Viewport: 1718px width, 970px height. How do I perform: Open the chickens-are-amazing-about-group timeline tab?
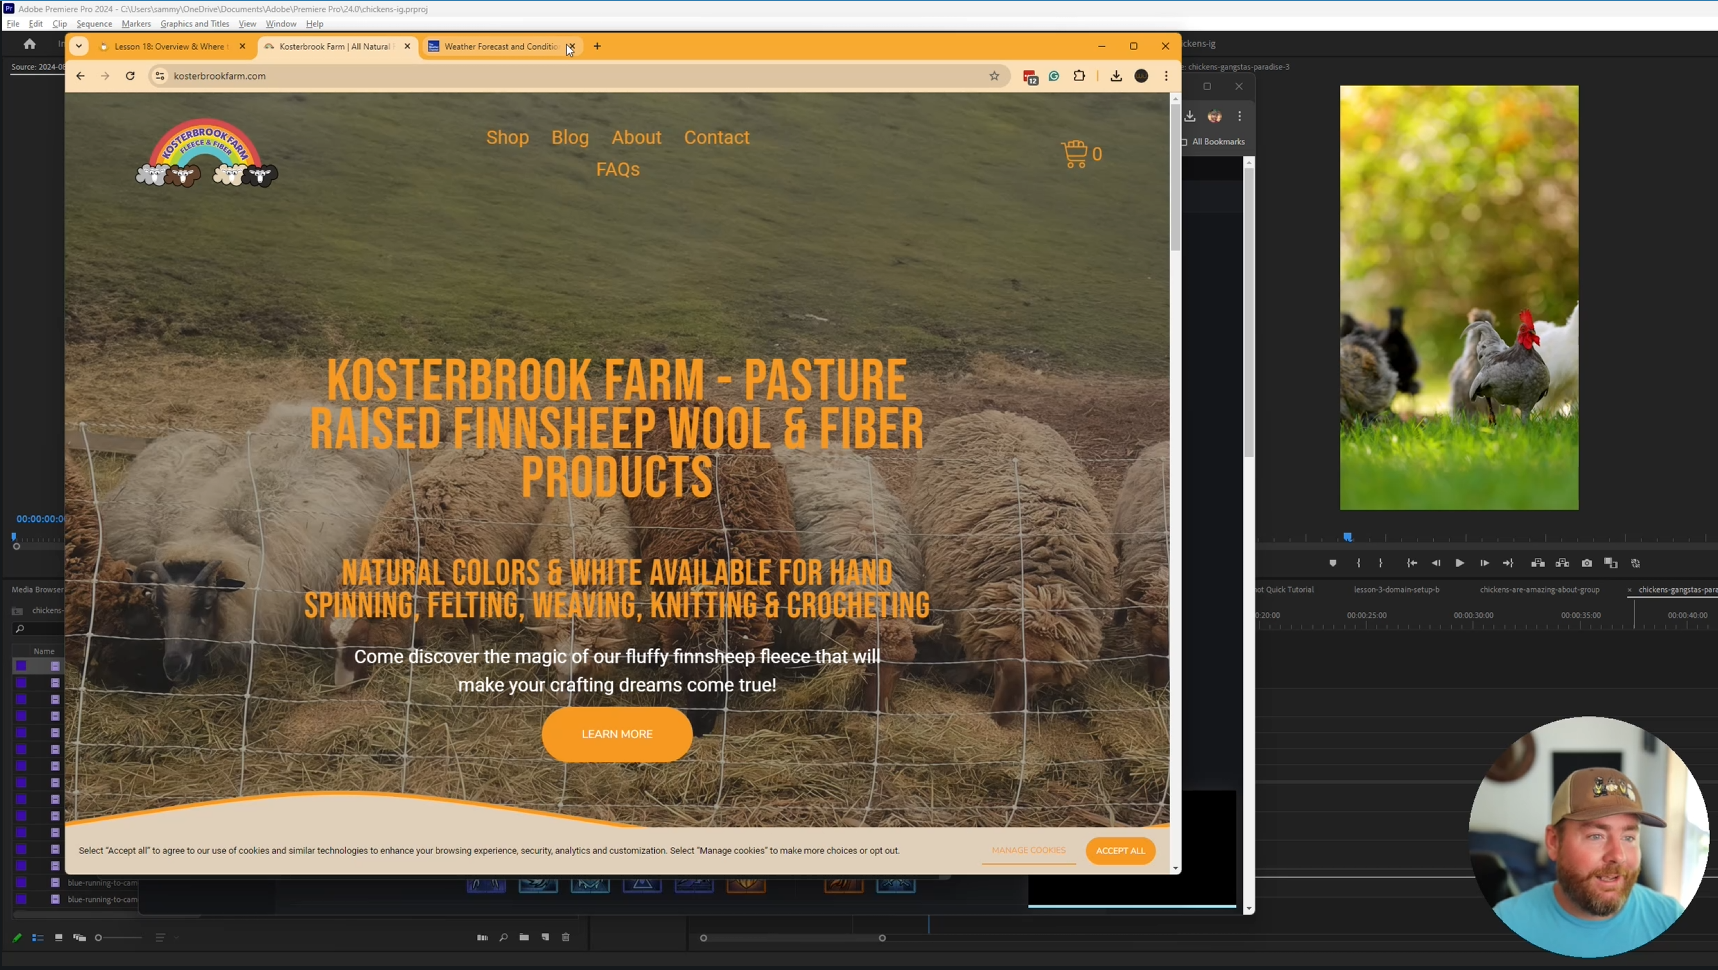[x=1539, y=590]
